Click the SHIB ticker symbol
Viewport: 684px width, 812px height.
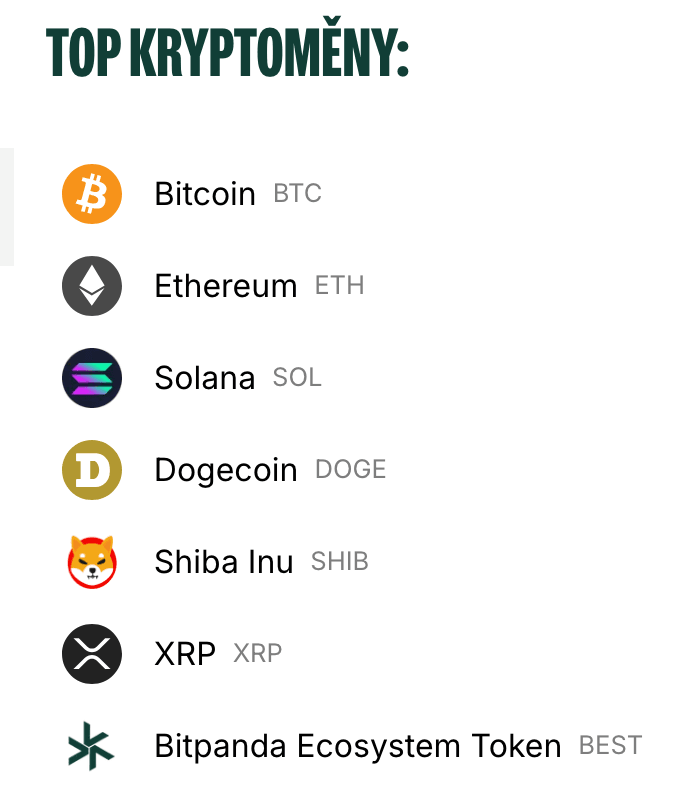340,562
